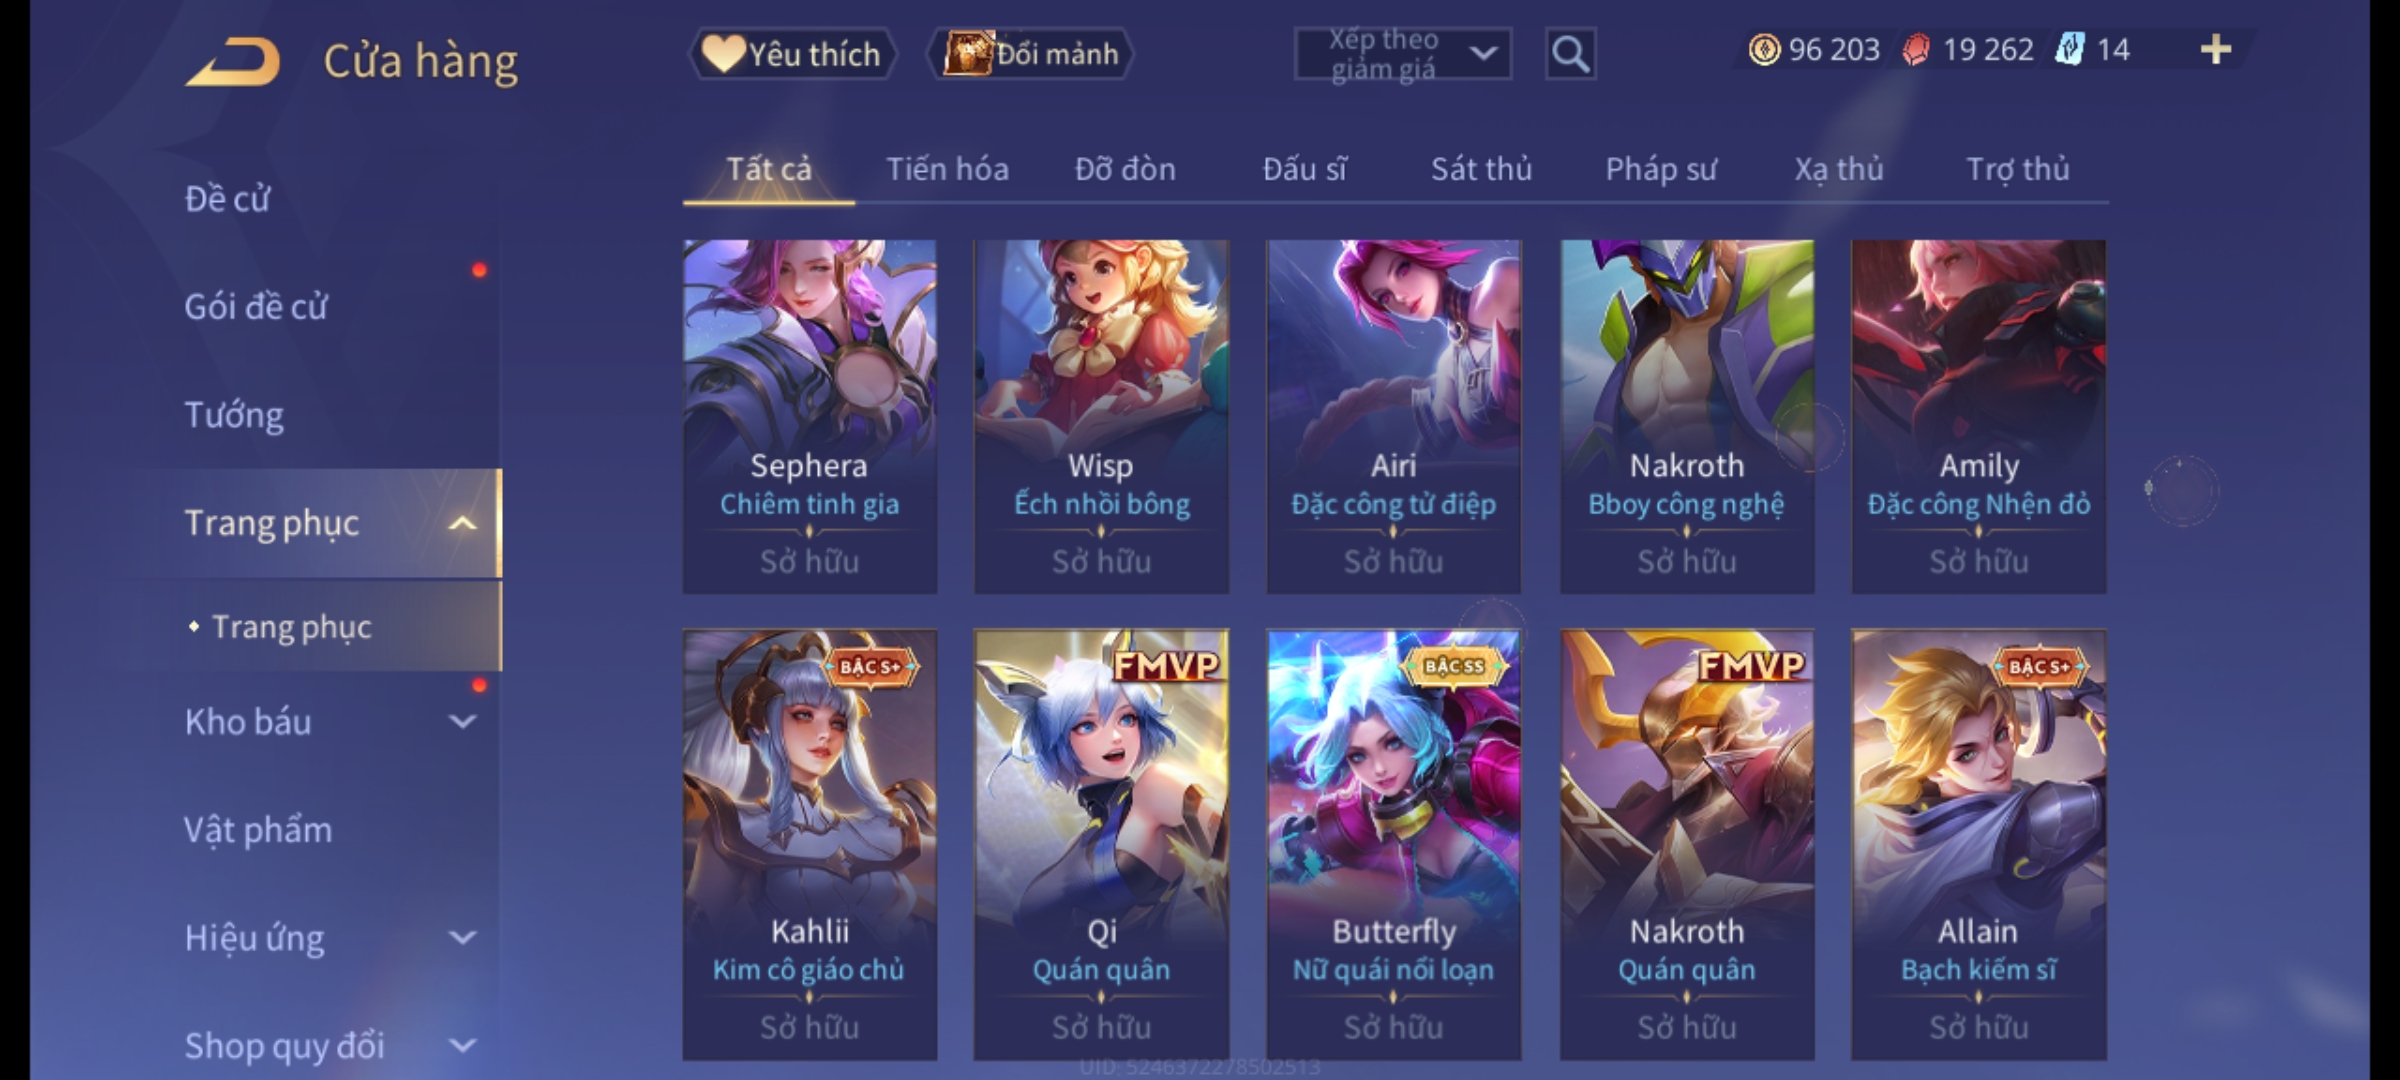This screenshot has height=1080, width=2400.
Task: Open the search magnifier icon
Action: [x=1570, y=54]
